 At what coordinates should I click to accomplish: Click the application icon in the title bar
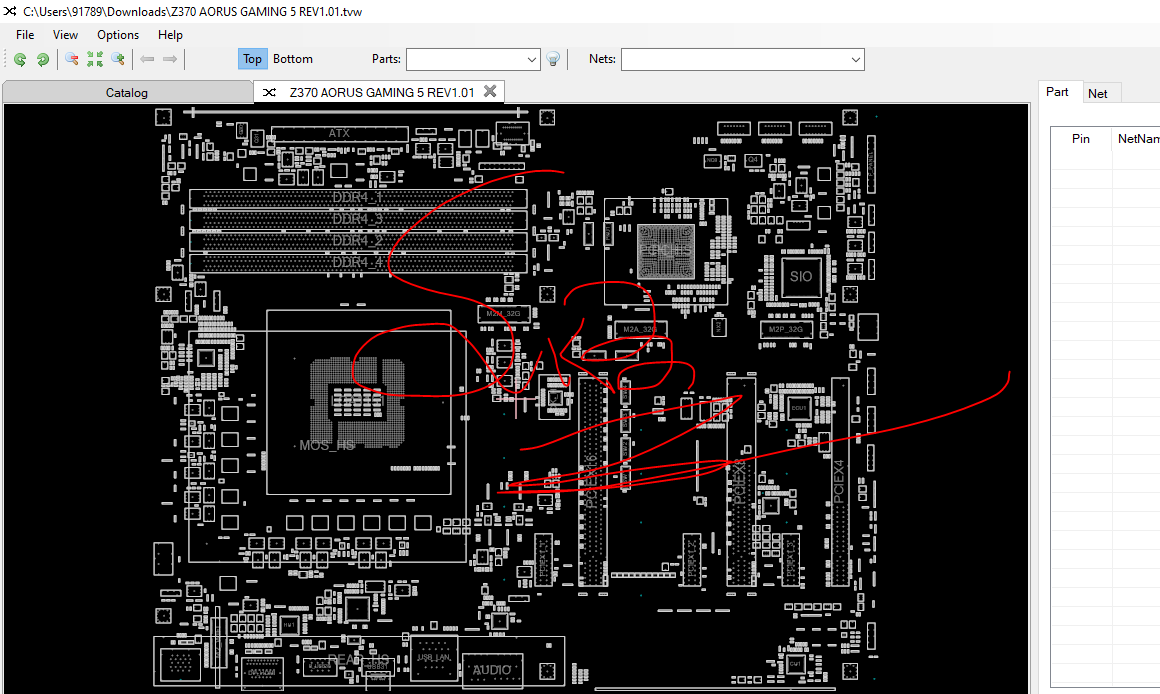10,11
